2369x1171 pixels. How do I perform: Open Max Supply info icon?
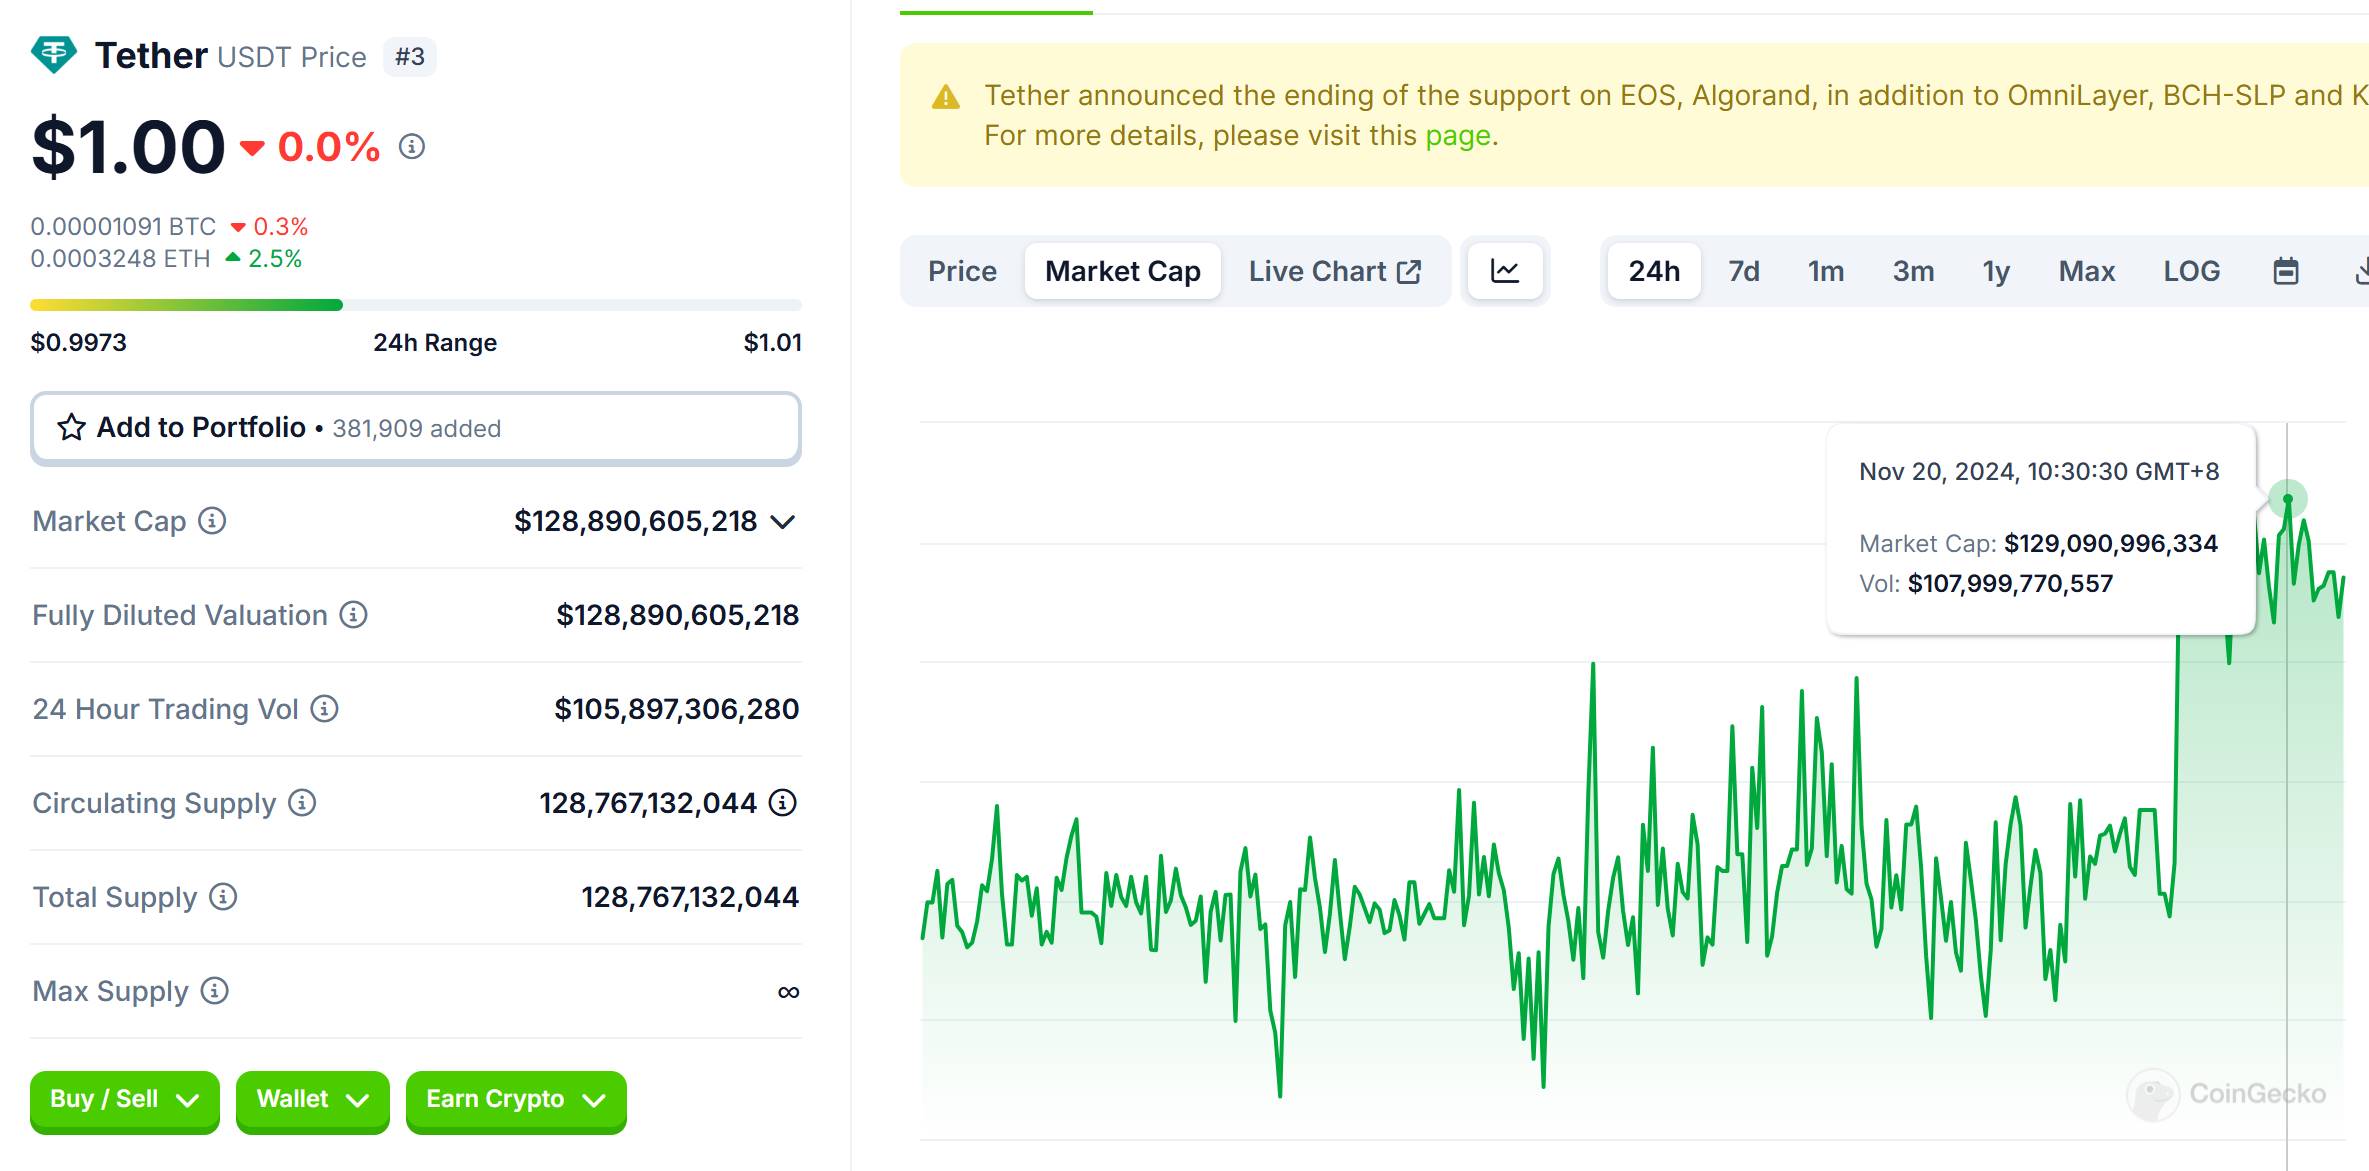click(215, 991)
